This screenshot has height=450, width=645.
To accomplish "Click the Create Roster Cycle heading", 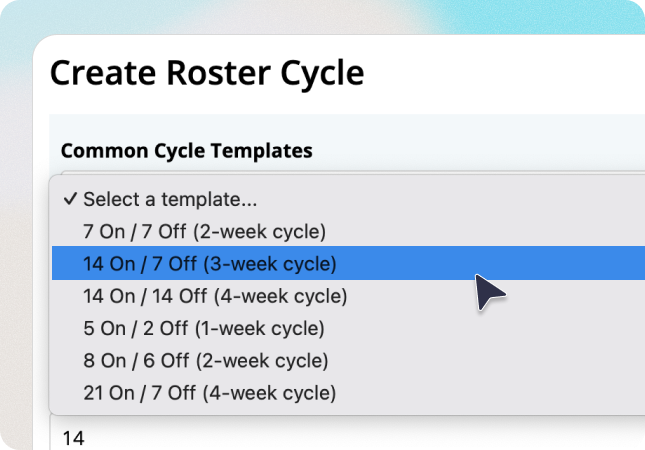I will pos(207,73).
